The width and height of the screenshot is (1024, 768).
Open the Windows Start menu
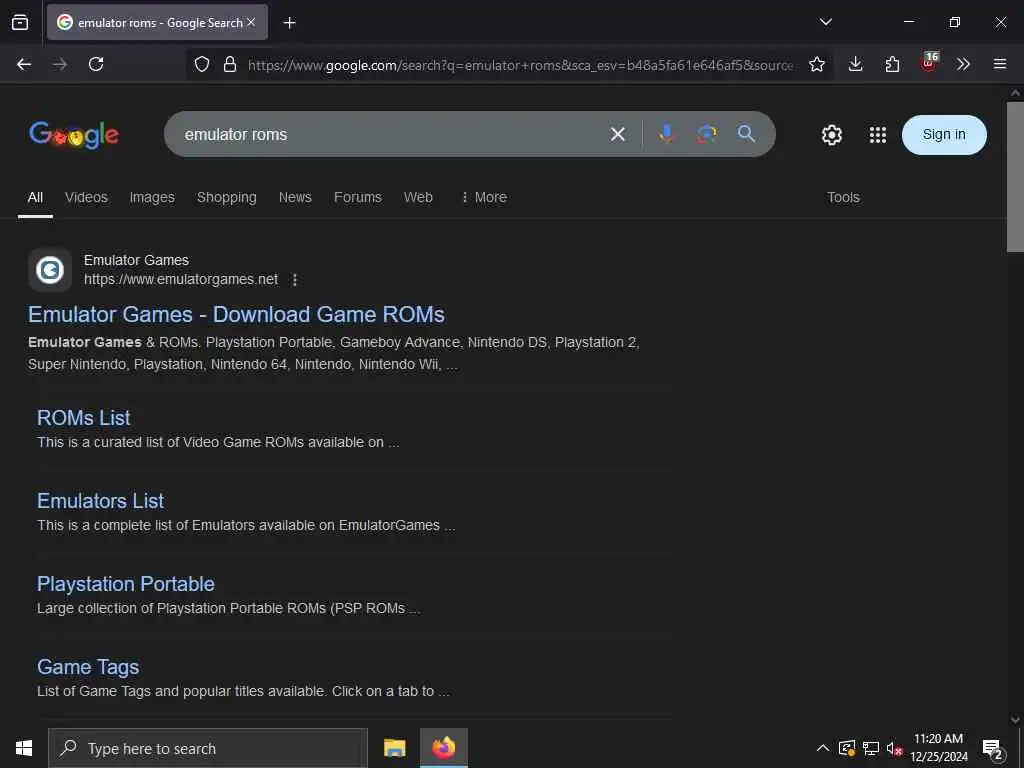[24, 748]
